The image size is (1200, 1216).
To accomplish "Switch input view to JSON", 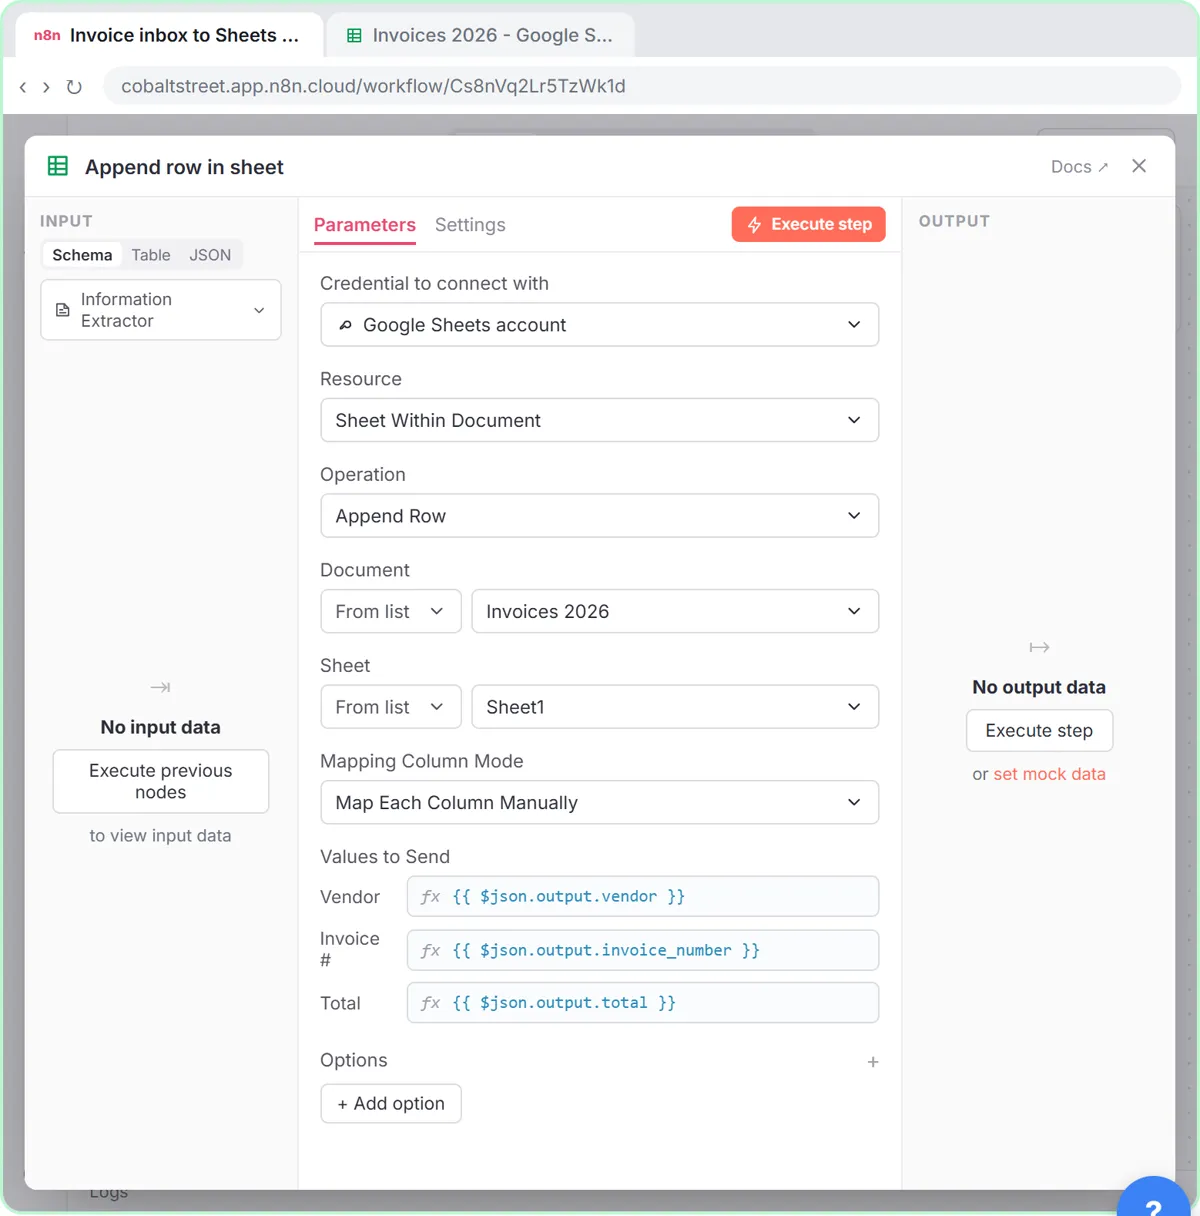I will point(210,255).
